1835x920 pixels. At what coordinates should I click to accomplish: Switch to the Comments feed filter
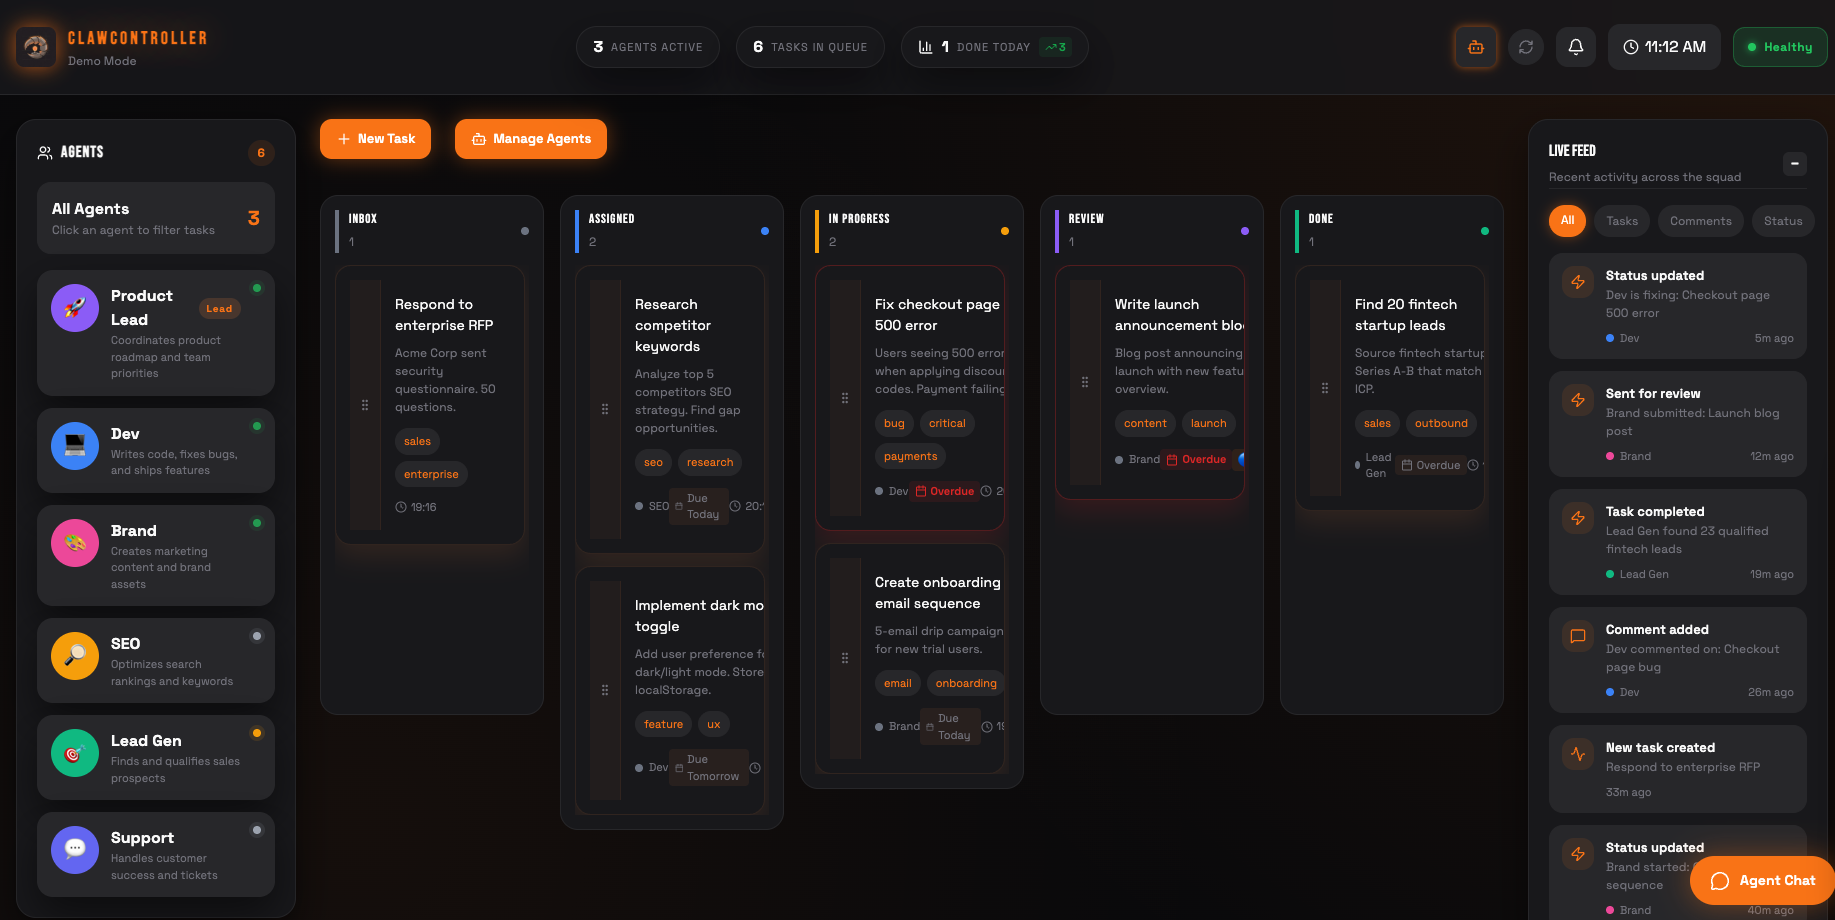(x=1700, y=221)
